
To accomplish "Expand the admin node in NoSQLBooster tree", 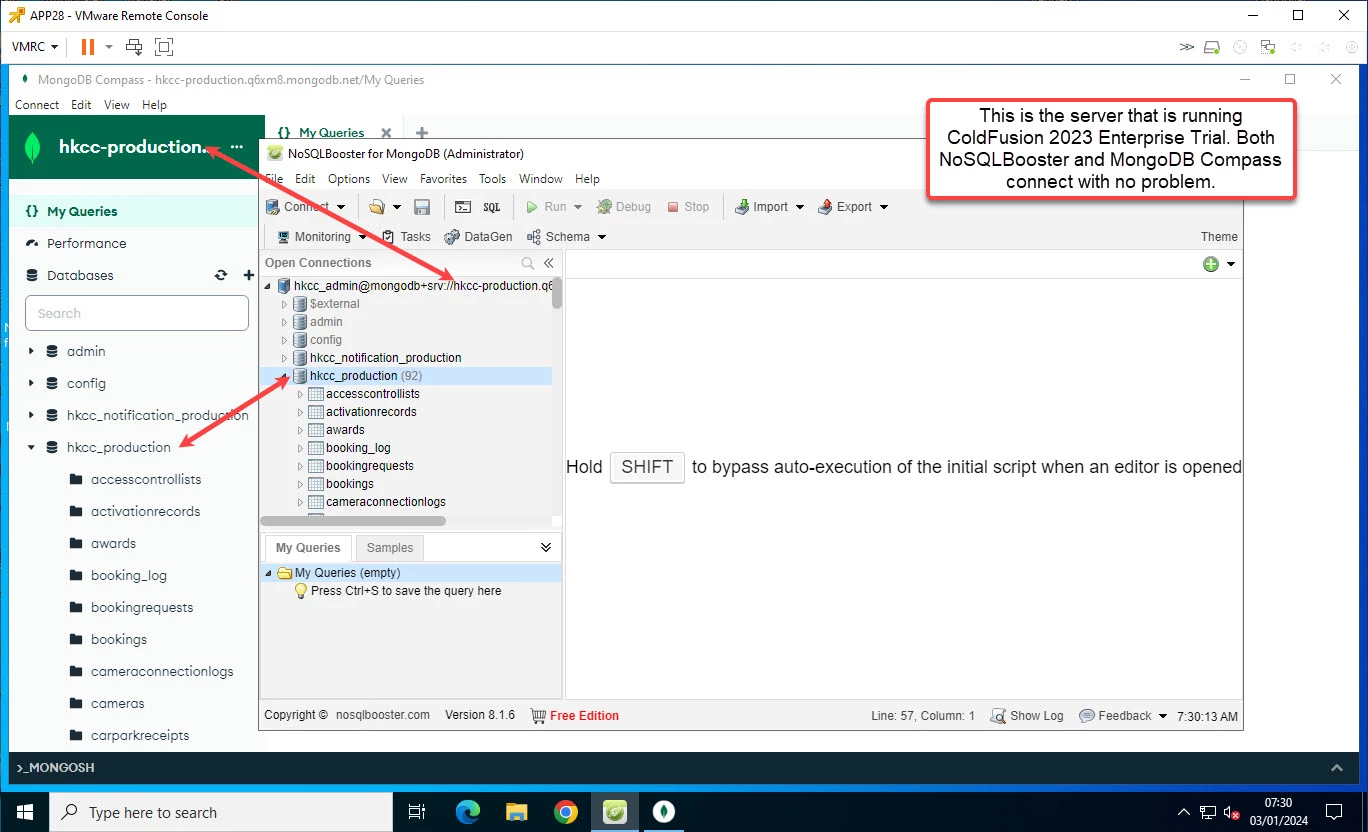I will tap(284, 322).
